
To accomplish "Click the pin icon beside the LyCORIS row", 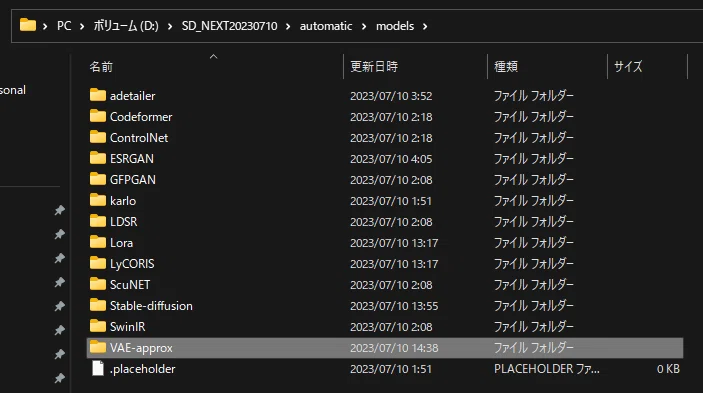I will click(60, 258).
